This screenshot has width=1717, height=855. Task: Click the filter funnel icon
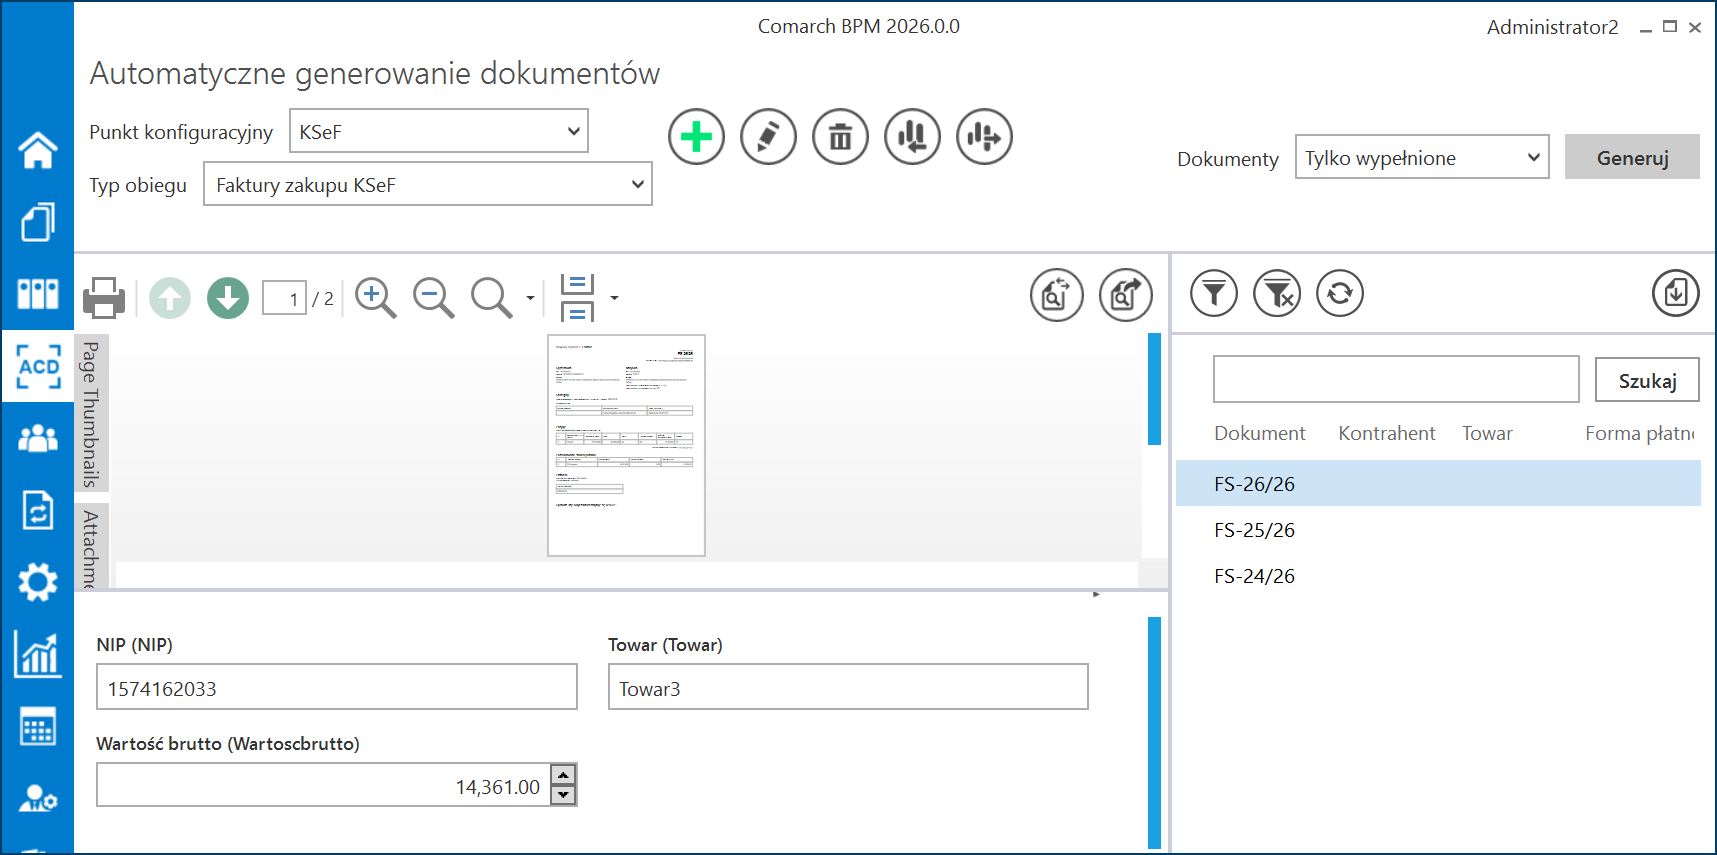click(x=1213, y=294)
